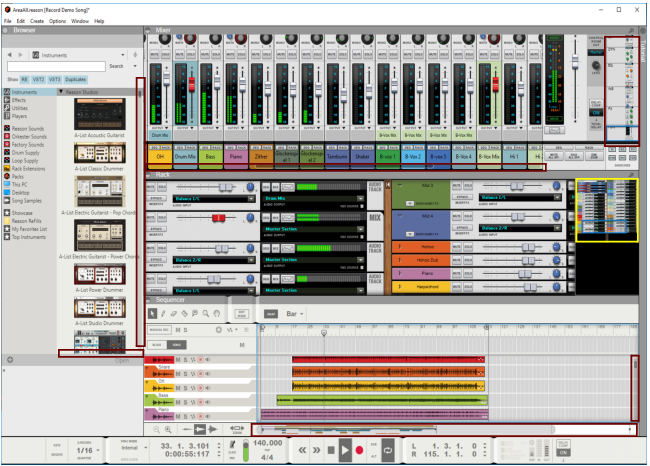Image resolution: width=650 pixels, height=466 pixels.
Task: Click the Rewind button in transport
Action: (x=303, y=450)
